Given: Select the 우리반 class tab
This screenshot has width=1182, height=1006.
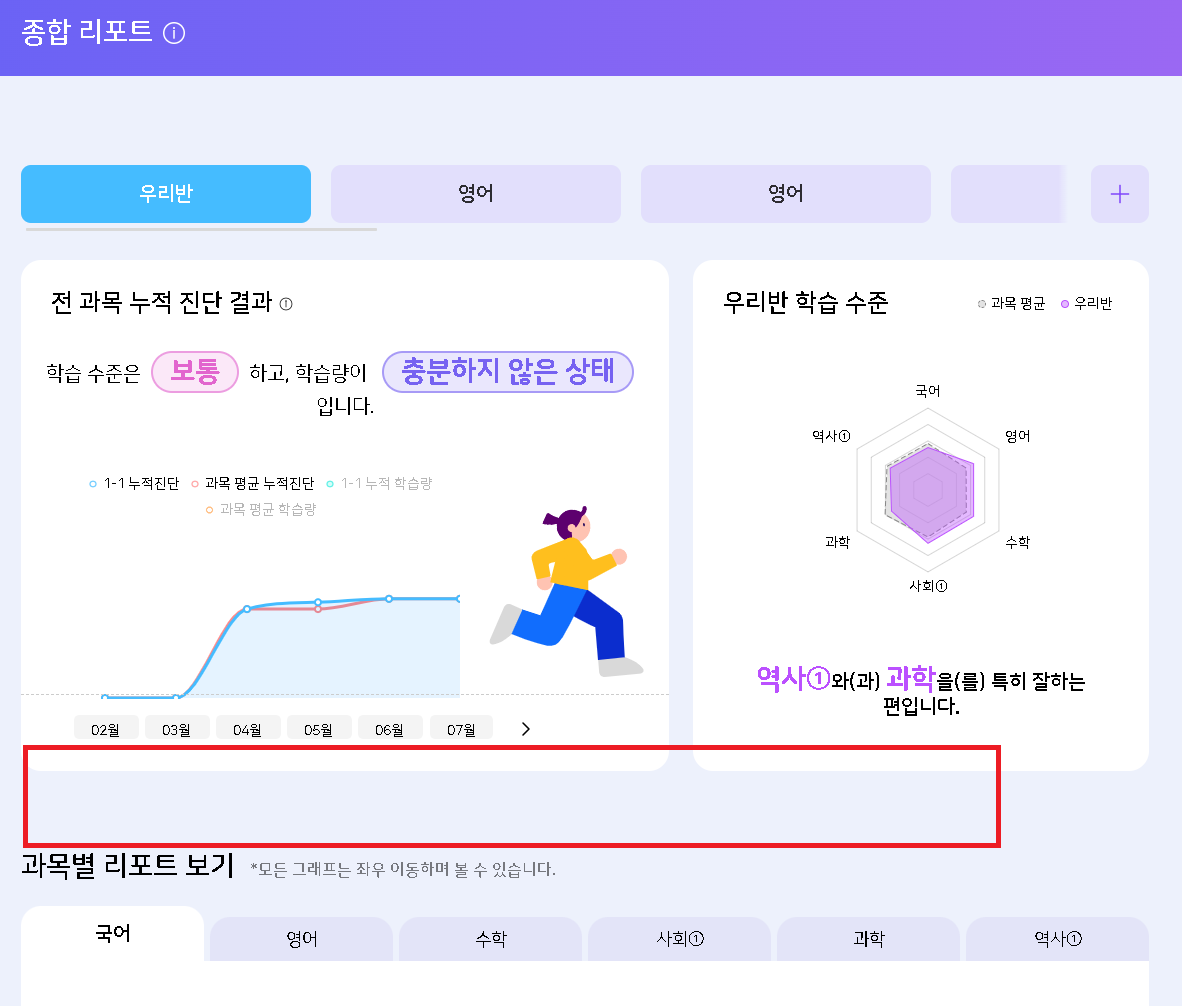Looking at the screenshot, I should pos(166,194).
